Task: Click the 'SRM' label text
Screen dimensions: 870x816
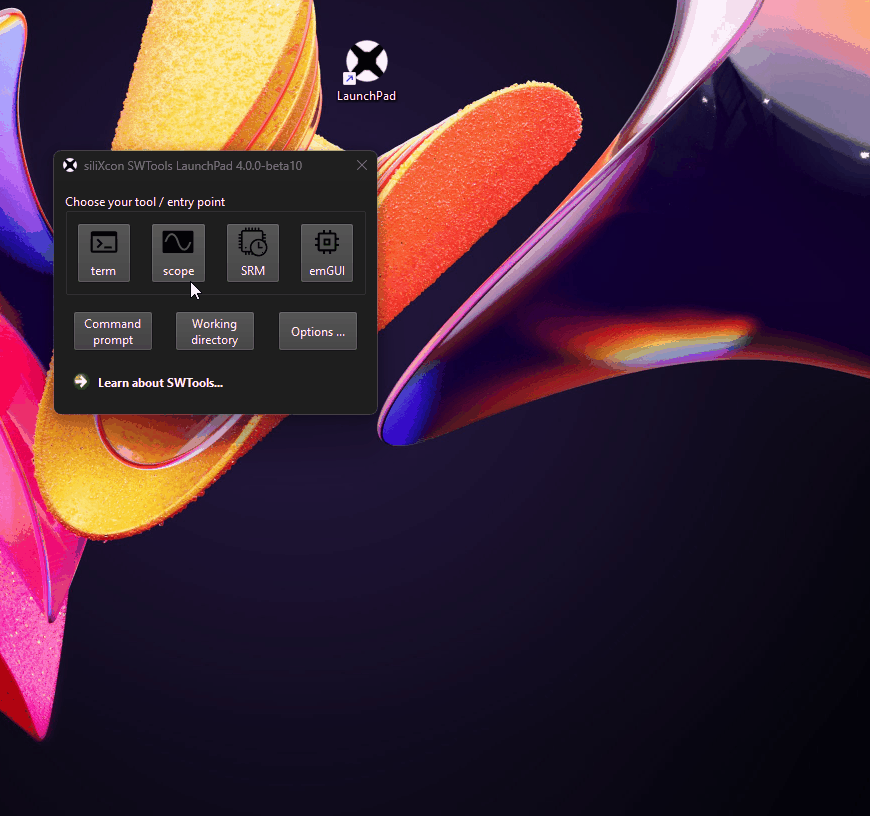Action: point(252,271)
